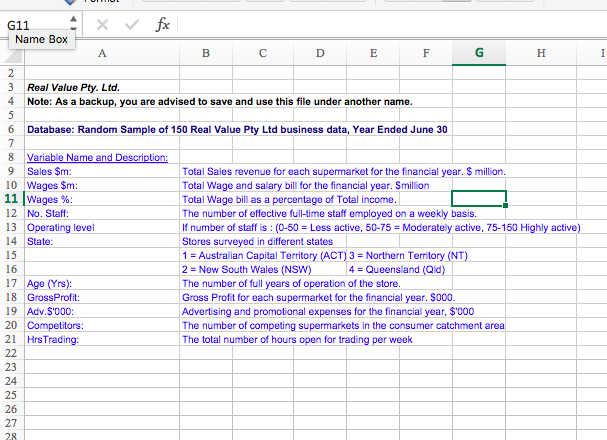Screen dimensions: 607x440
Task: Click the 'Age (Yrs):' cell
Action: pos(102,283)
